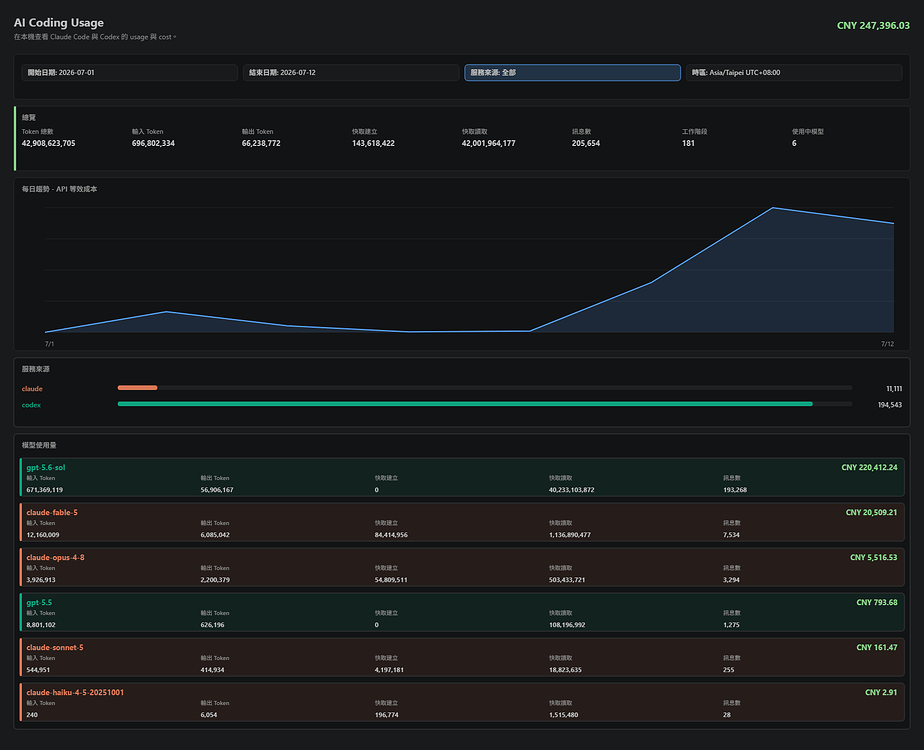Viewport: 924px width, 750px height.
Task: Click the 快取讀取 value 42,001,964,177
Action: [x=489, y=143]
